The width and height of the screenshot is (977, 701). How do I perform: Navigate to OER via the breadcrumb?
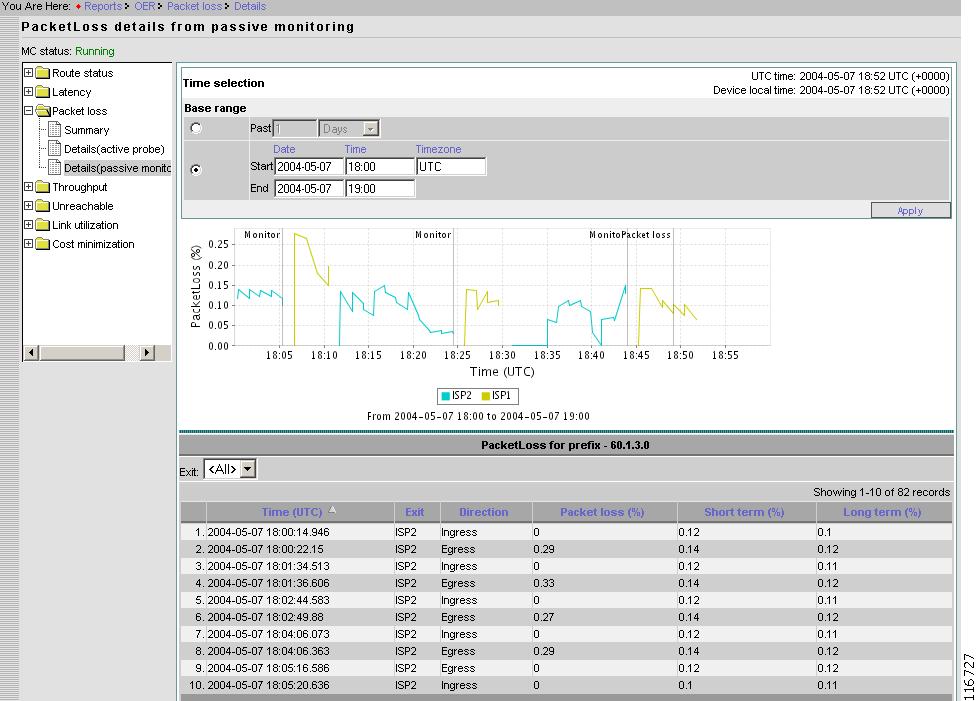(x=144, y=6)
